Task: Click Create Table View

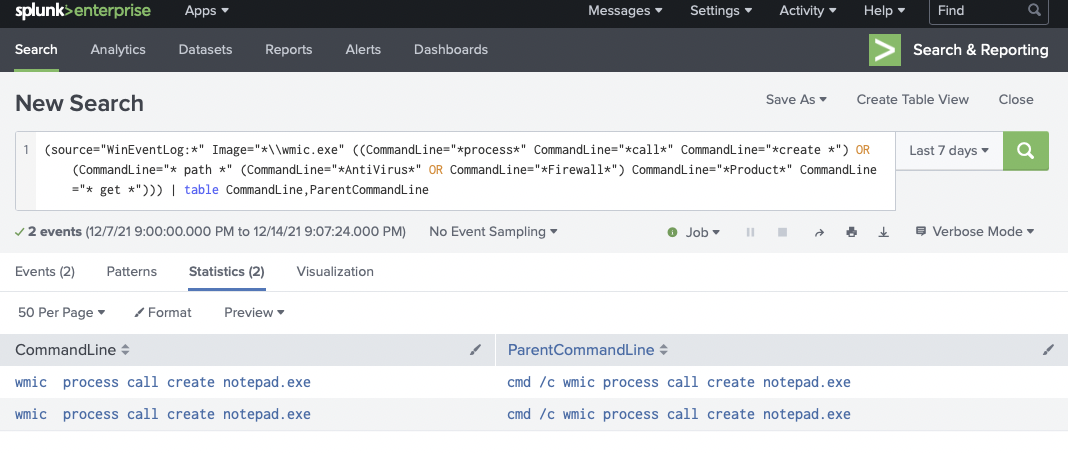Action: point(913,99)
